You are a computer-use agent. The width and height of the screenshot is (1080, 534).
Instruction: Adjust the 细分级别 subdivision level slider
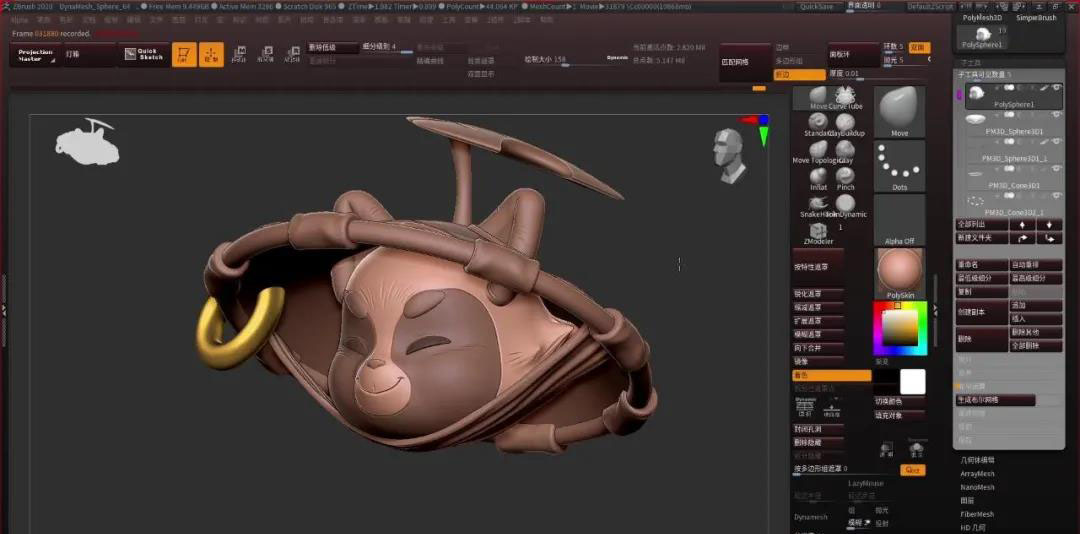pos(387,48)
